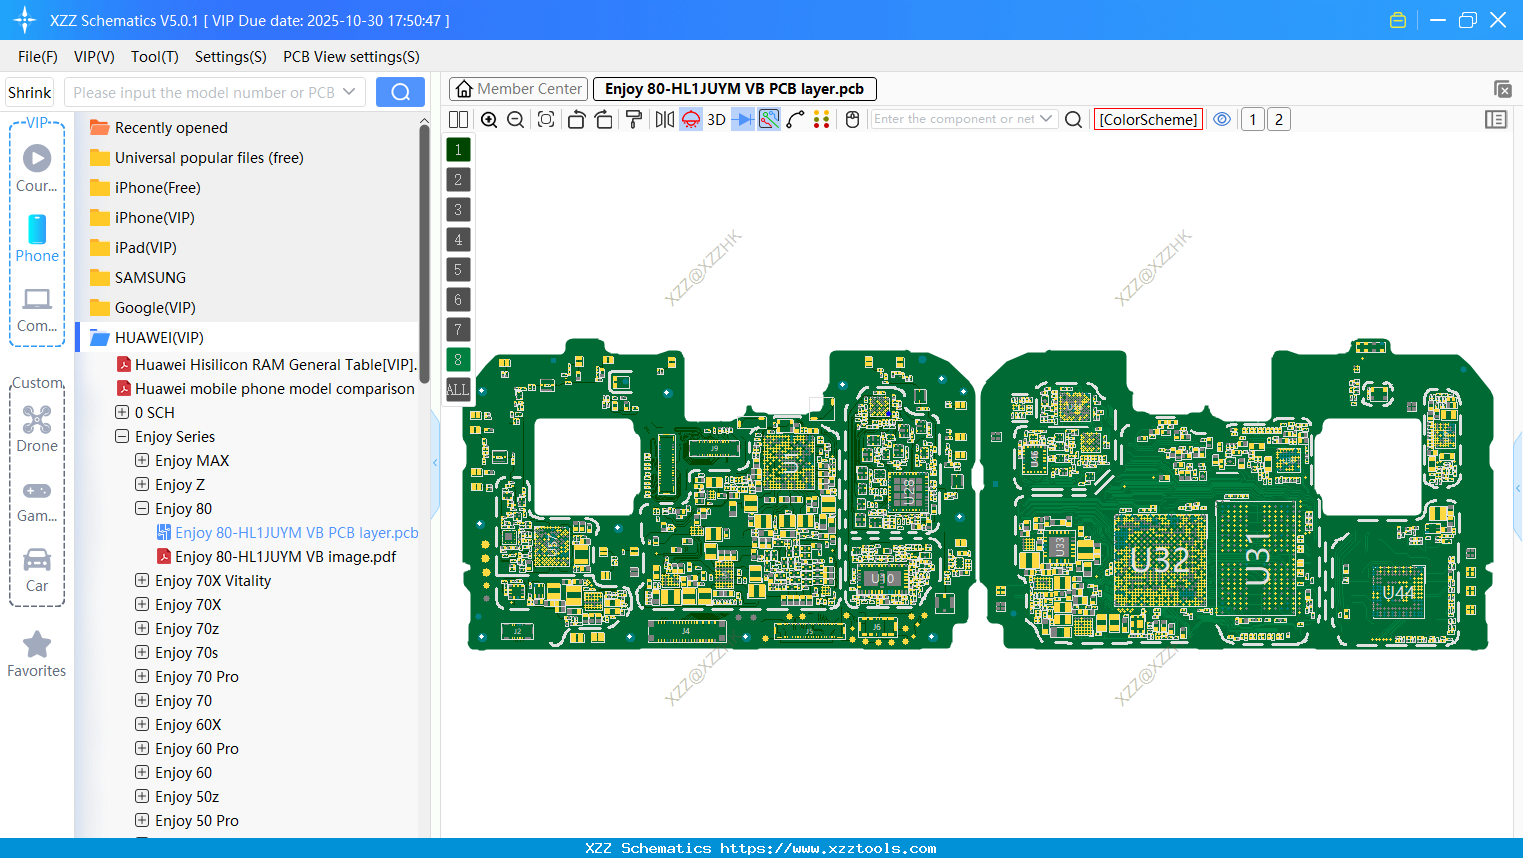Image resolution: width=1523 pixels, height=858 pixels.
Task: Select the Game console category icon
Action: [37, 500]
